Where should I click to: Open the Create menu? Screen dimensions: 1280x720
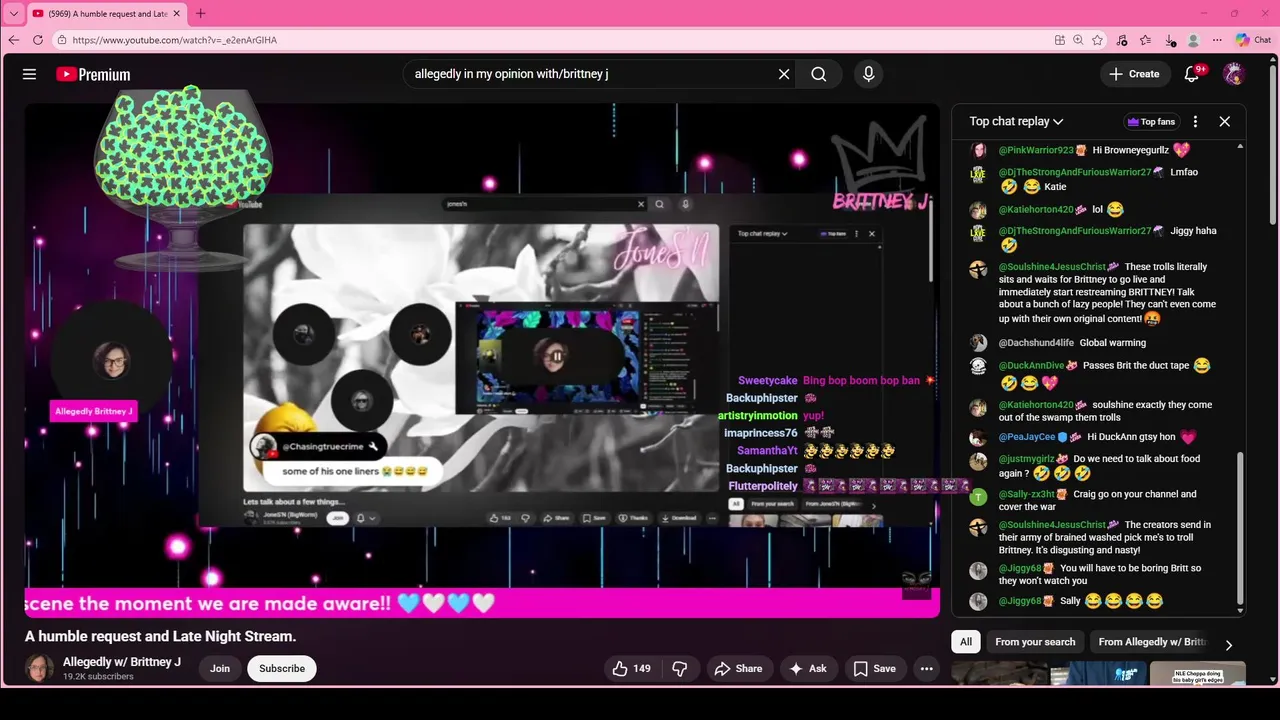point(1134,74)
